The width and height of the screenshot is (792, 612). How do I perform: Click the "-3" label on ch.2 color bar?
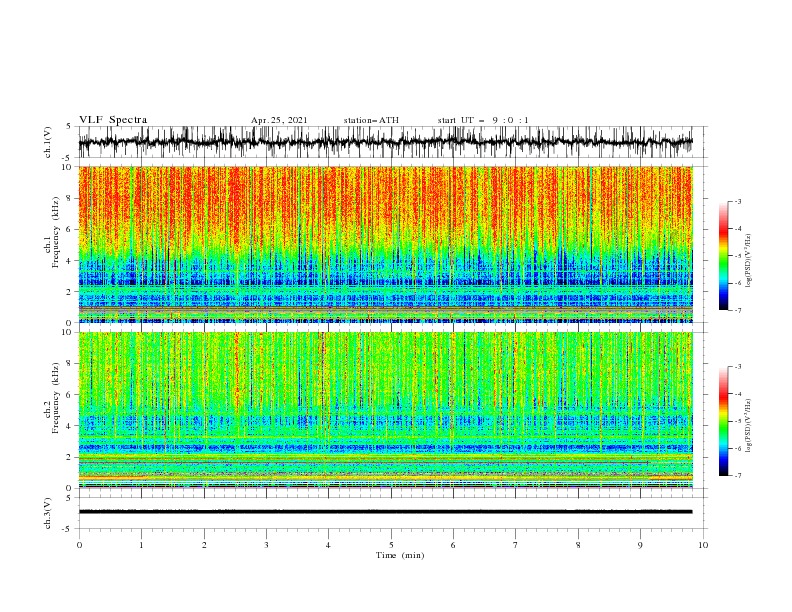tap(738, 367)
